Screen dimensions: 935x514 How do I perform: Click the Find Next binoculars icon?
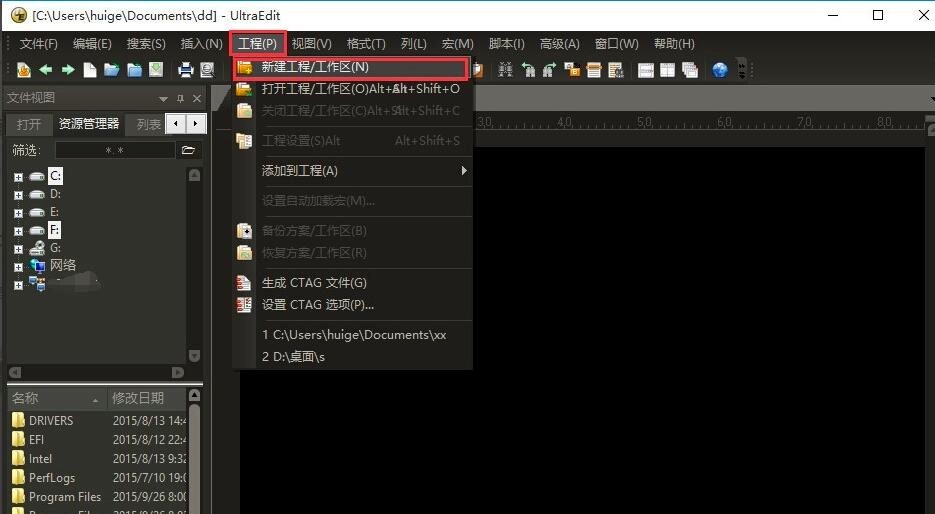(x=549, y=70)
